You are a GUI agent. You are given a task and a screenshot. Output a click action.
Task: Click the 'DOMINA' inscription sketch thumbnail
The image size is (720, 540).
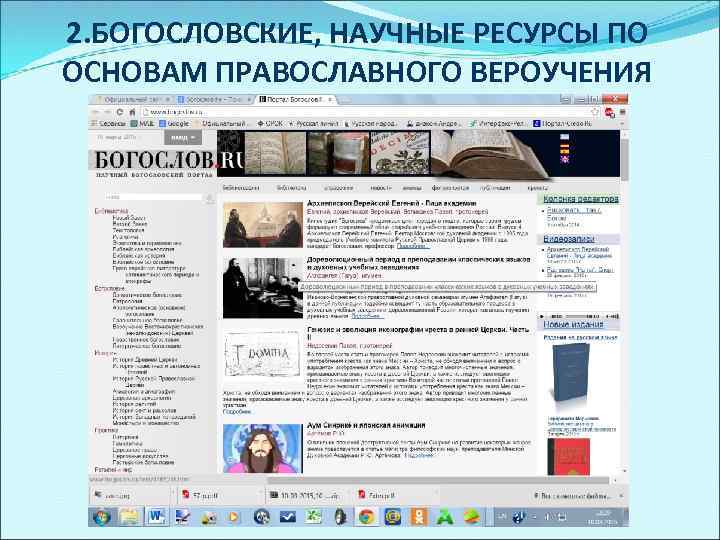pyautogui.click(x=263, y=354)
